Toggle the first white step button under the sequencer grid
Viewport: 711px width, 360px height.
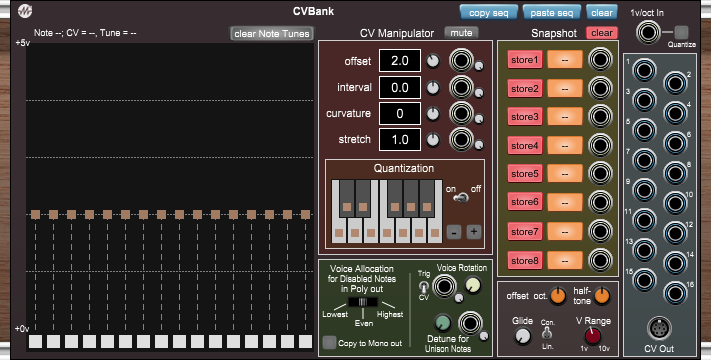35,341
